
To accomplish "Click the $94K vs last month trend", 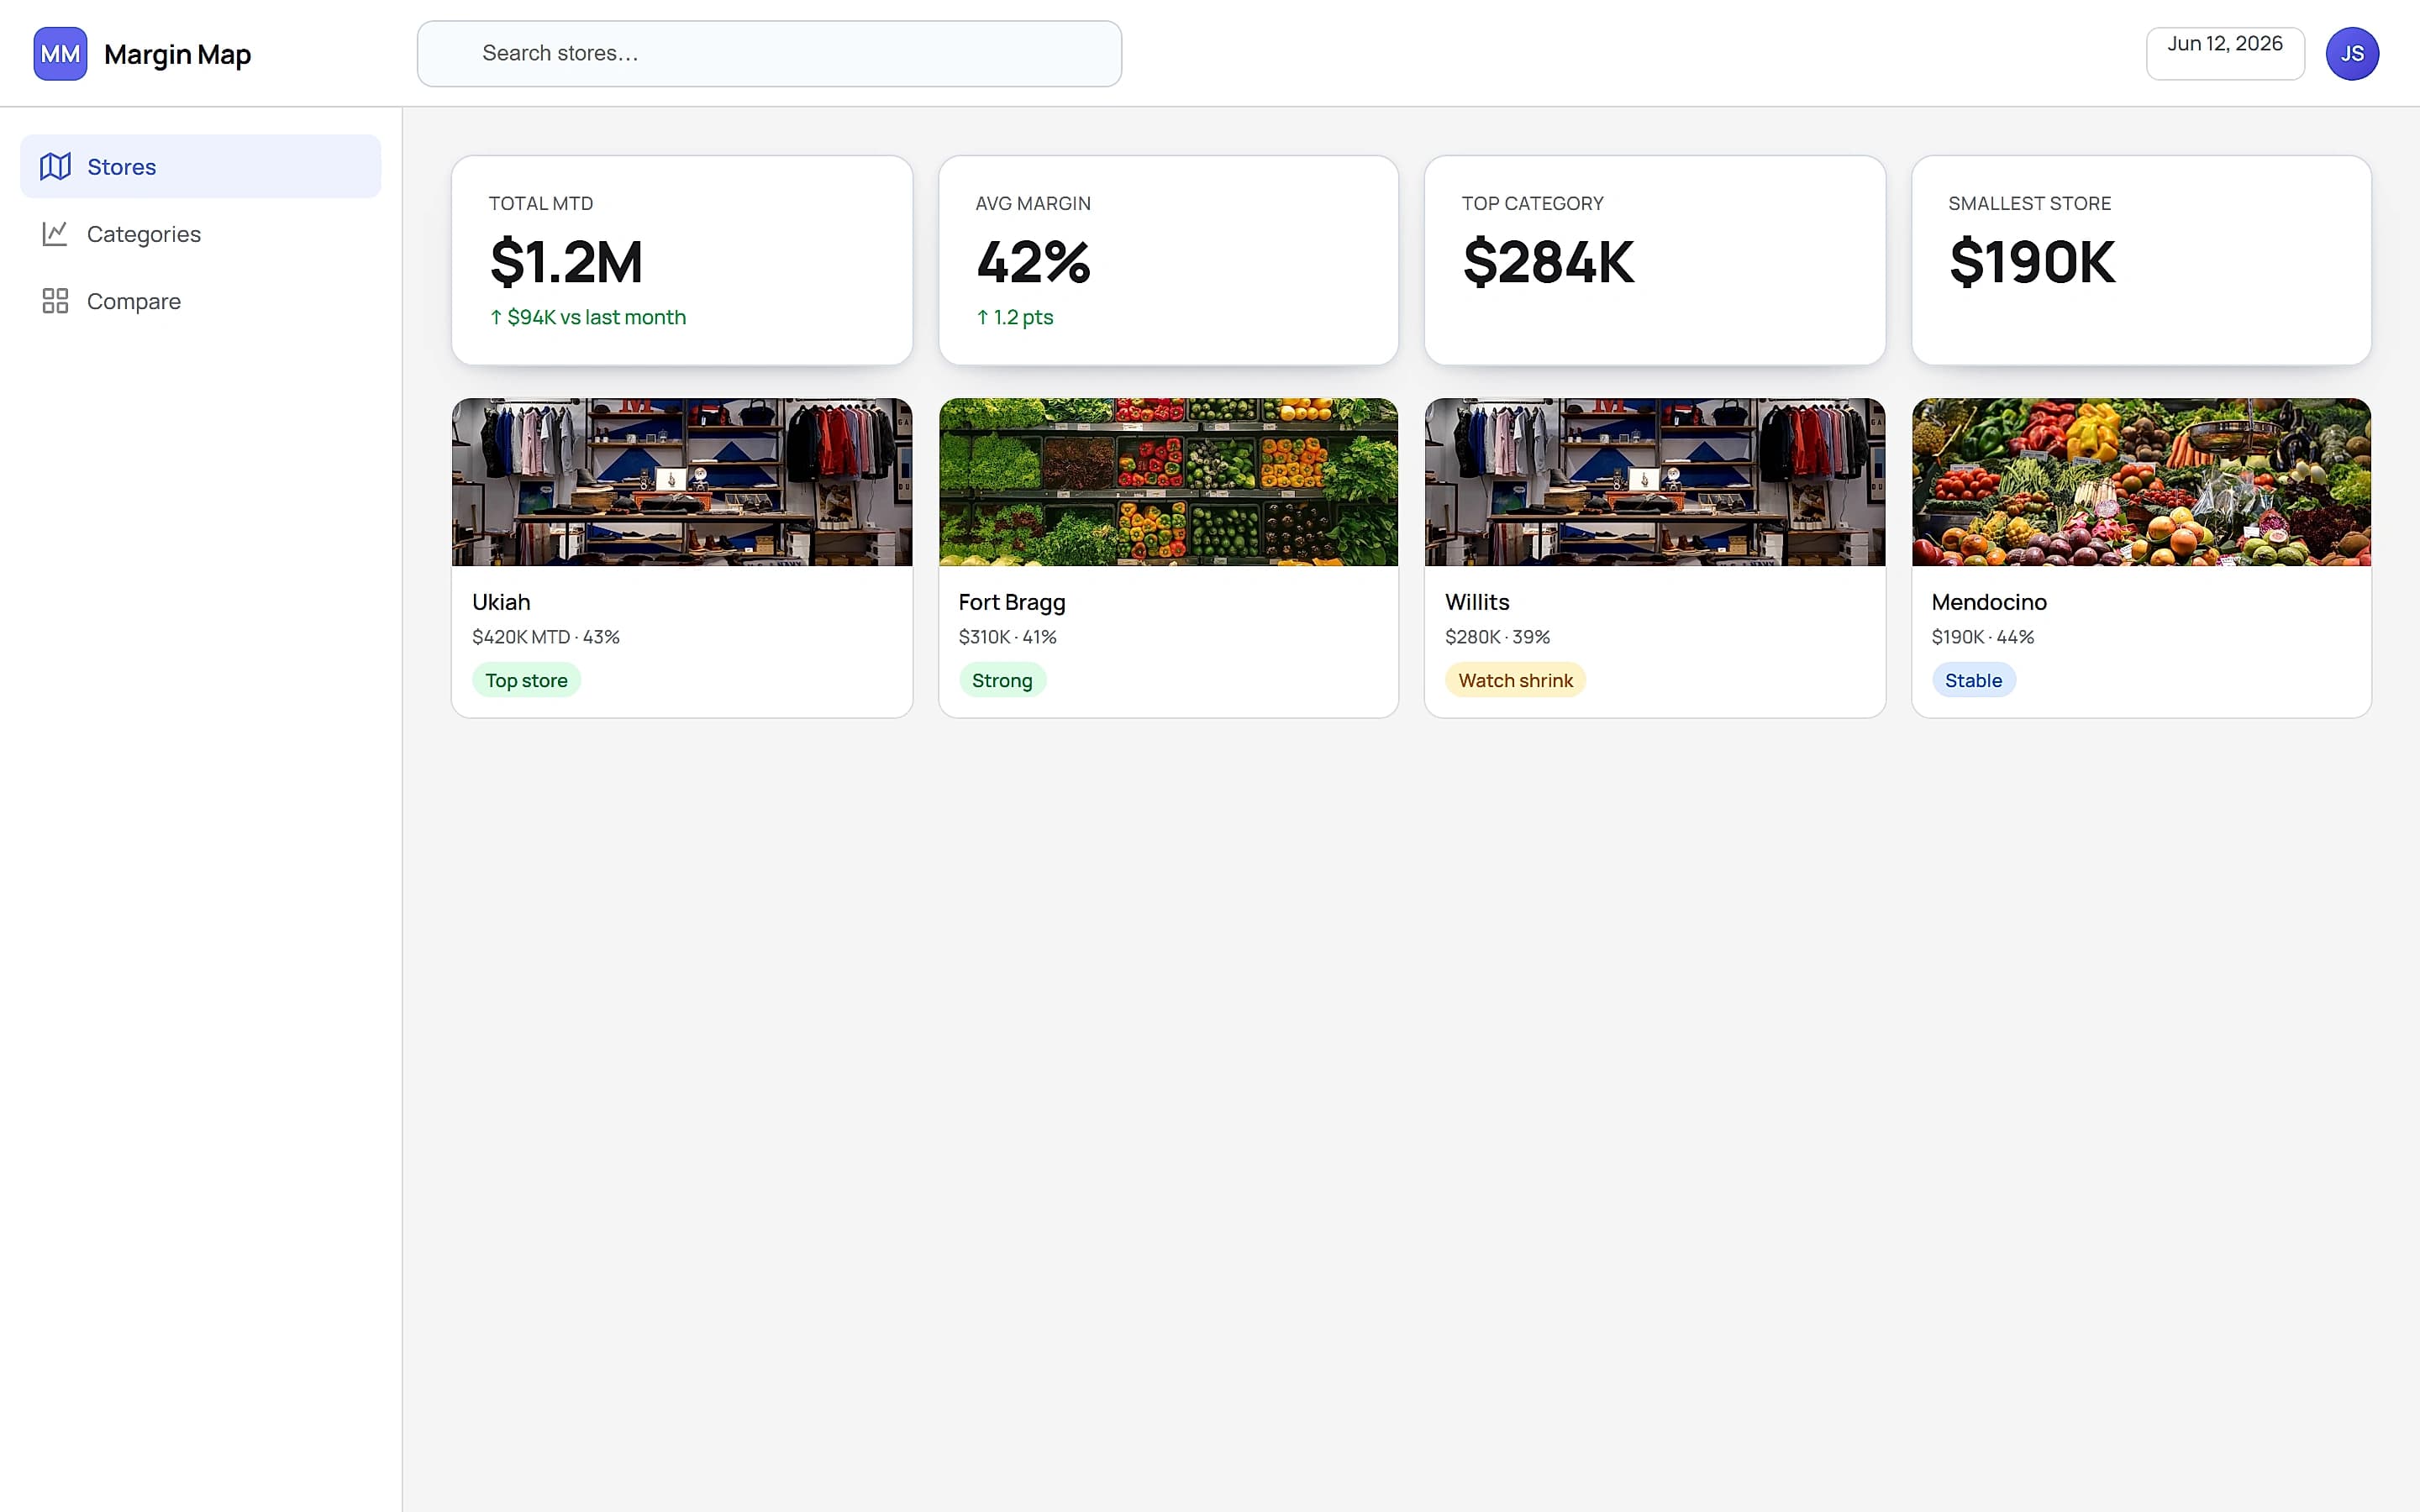I will tap(588, 317).
